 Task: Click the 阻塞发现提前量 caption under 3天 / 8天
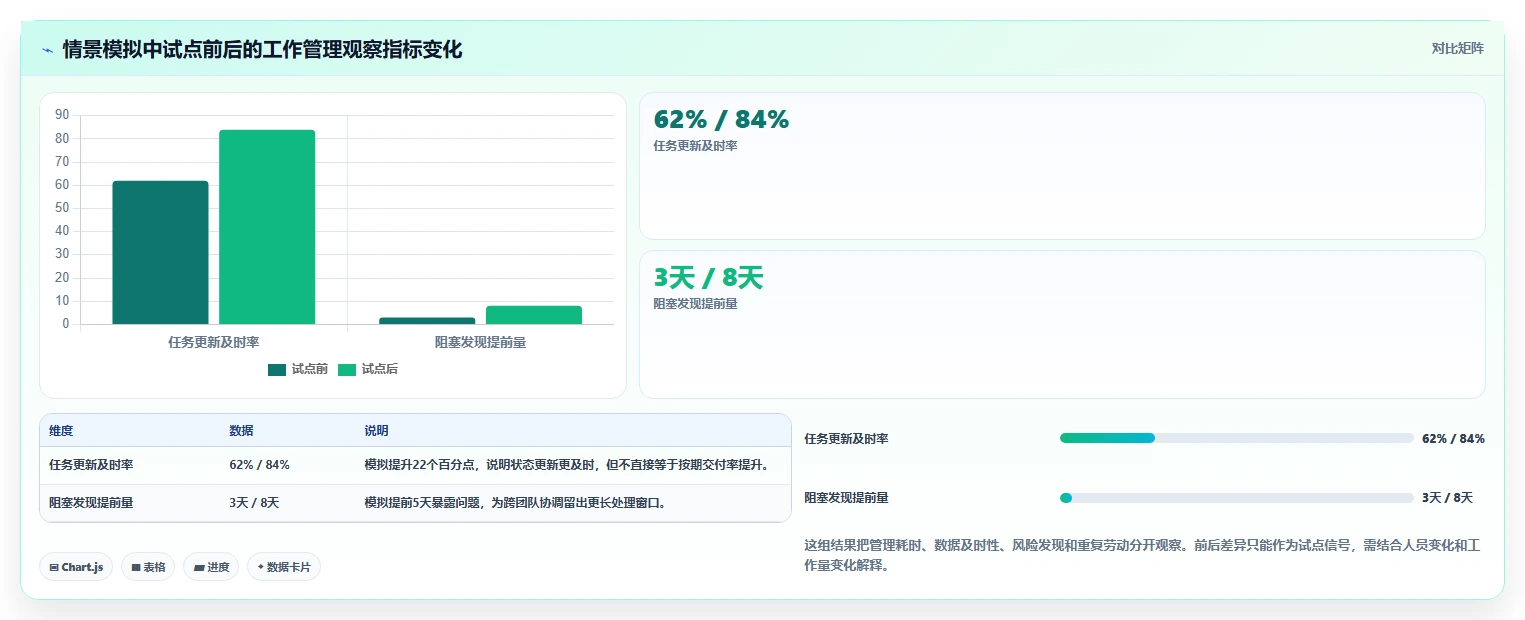pyautogui.click(x=695, y=304)
